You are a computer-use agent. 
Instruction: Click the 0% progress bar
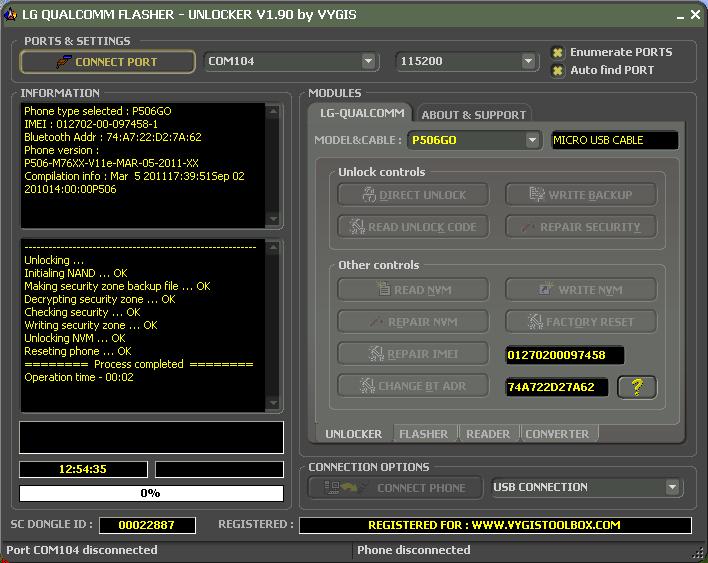pyautogui.click(x=151, y=493)
